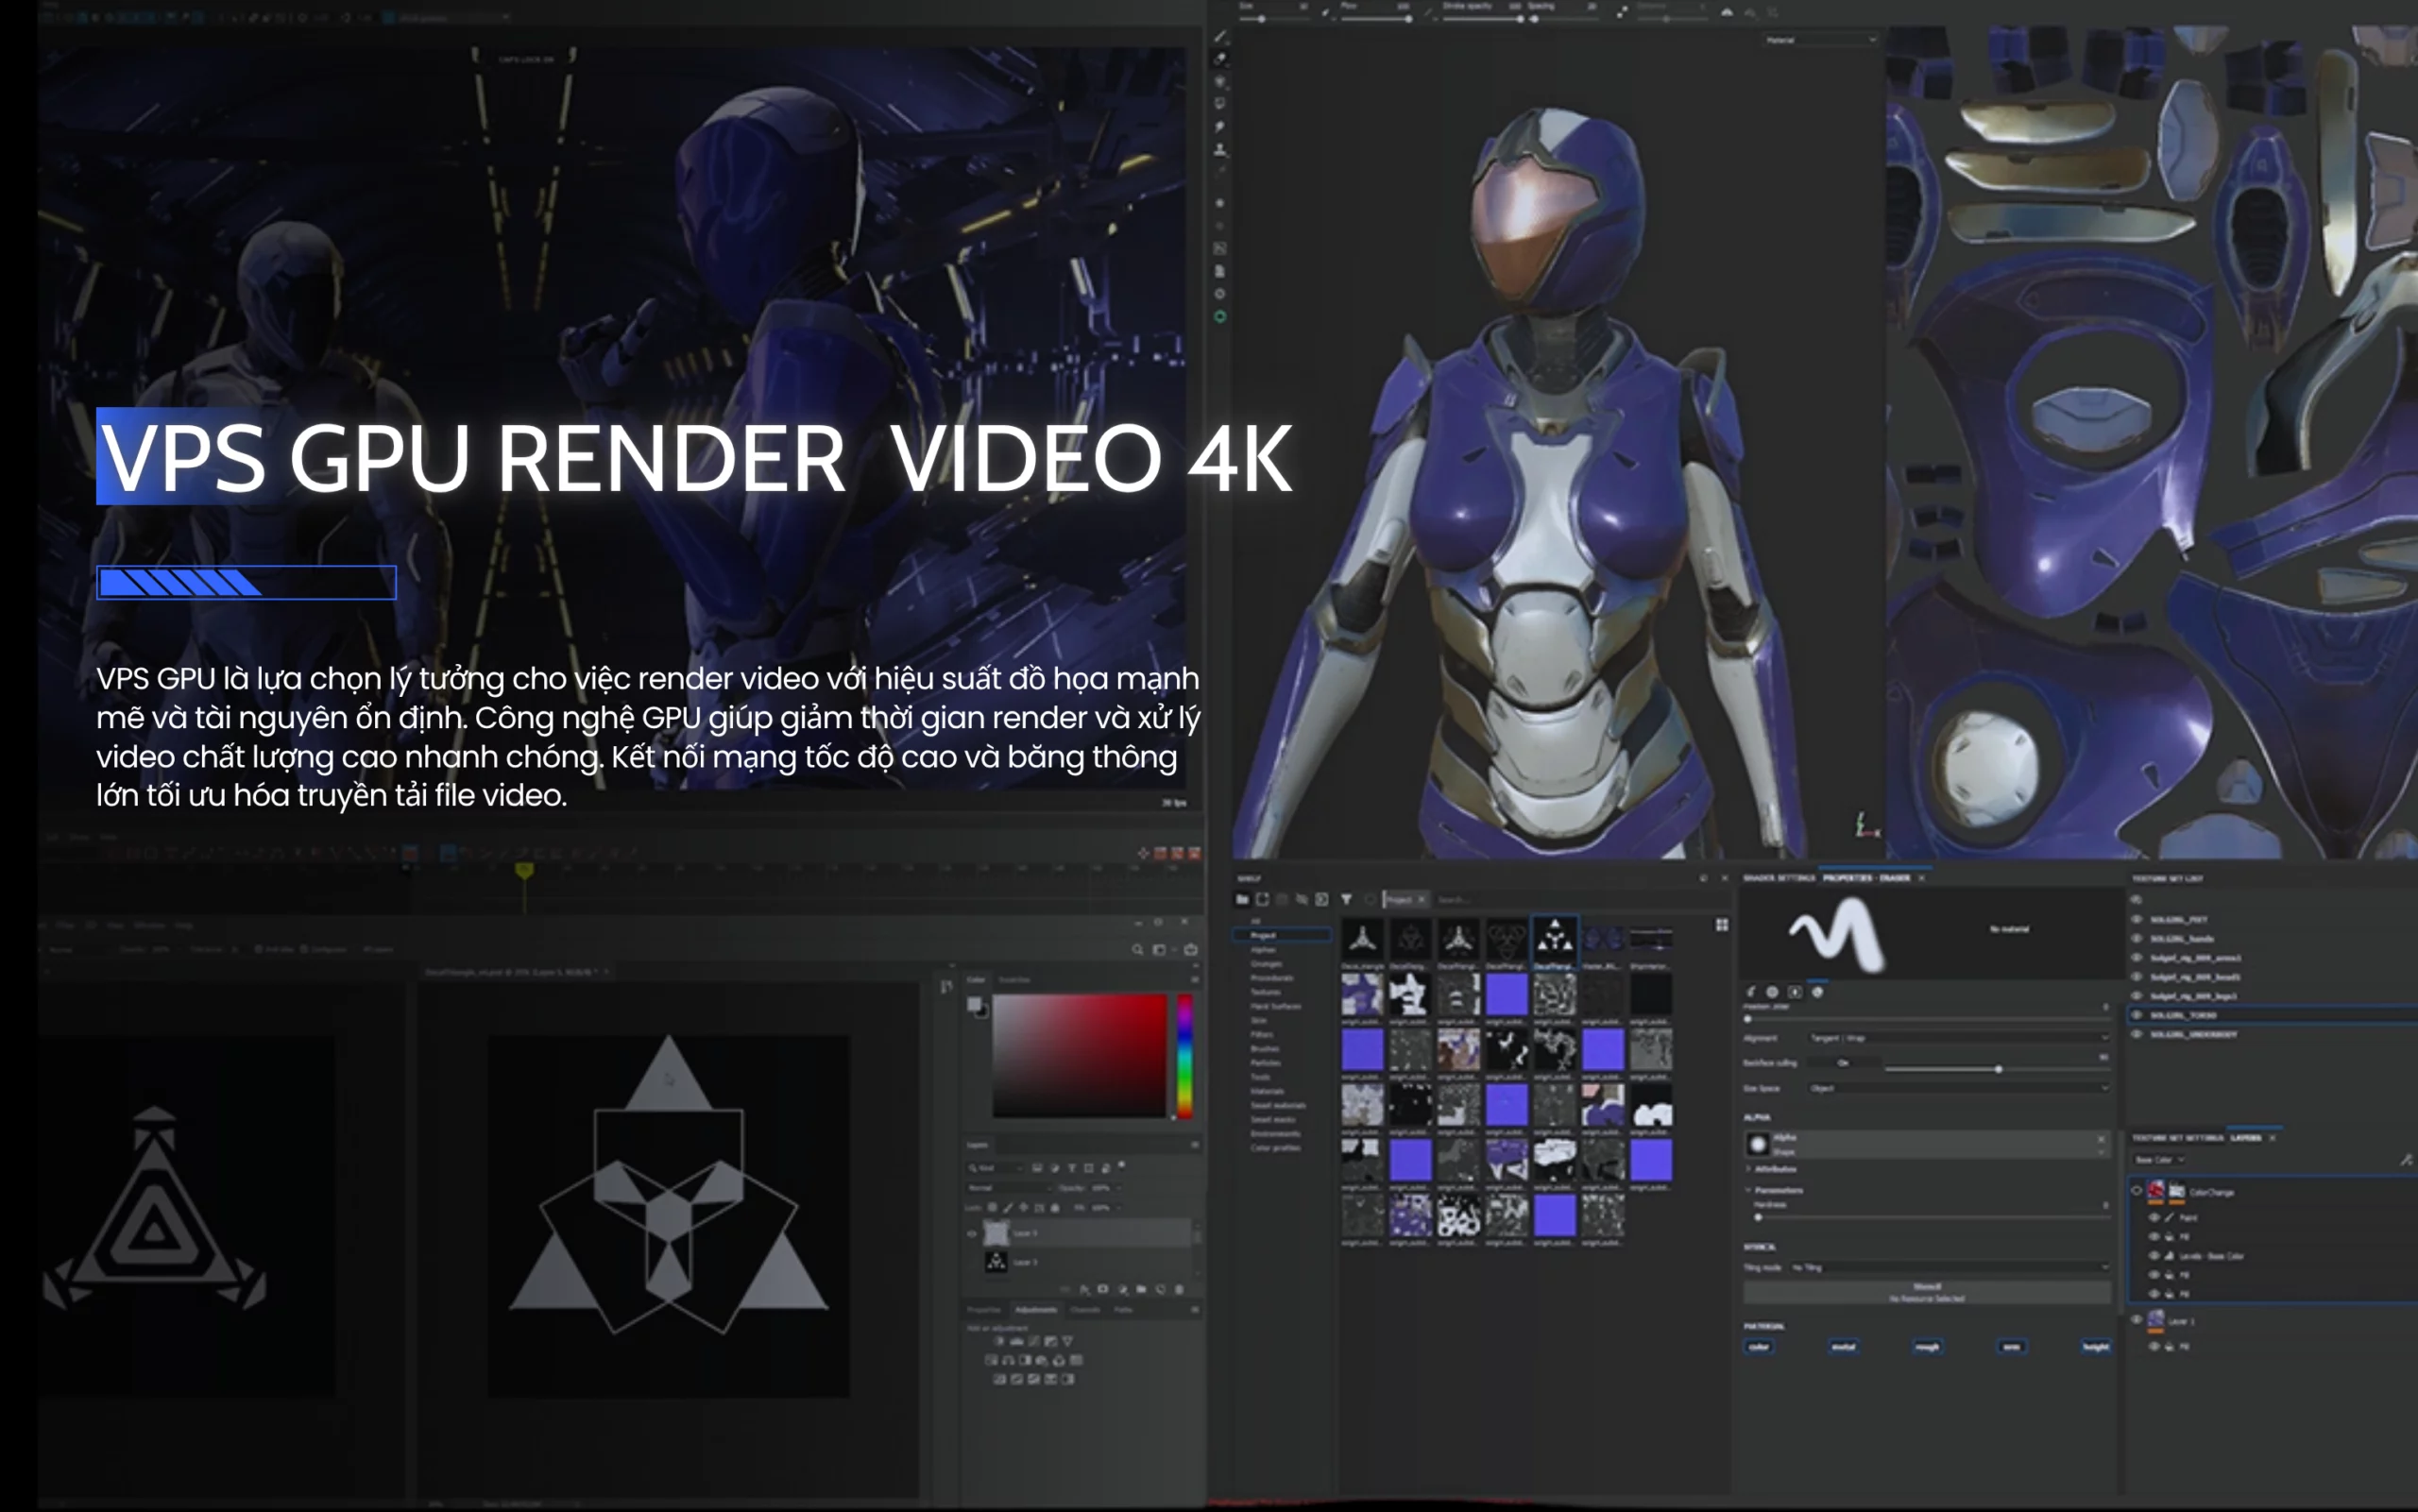Select the Paint brush tool in Substance Painter

[x=1220, y=37]
